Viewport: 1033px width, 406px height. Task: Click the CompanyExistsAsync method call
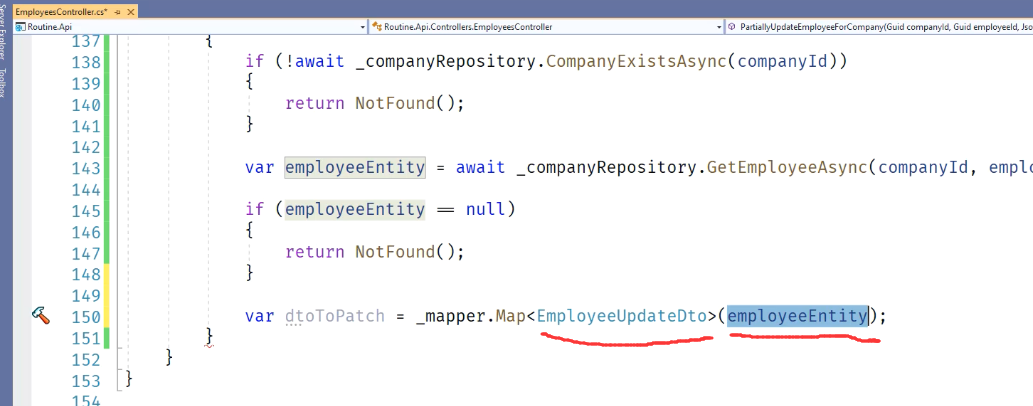click(x=637, y=61)
